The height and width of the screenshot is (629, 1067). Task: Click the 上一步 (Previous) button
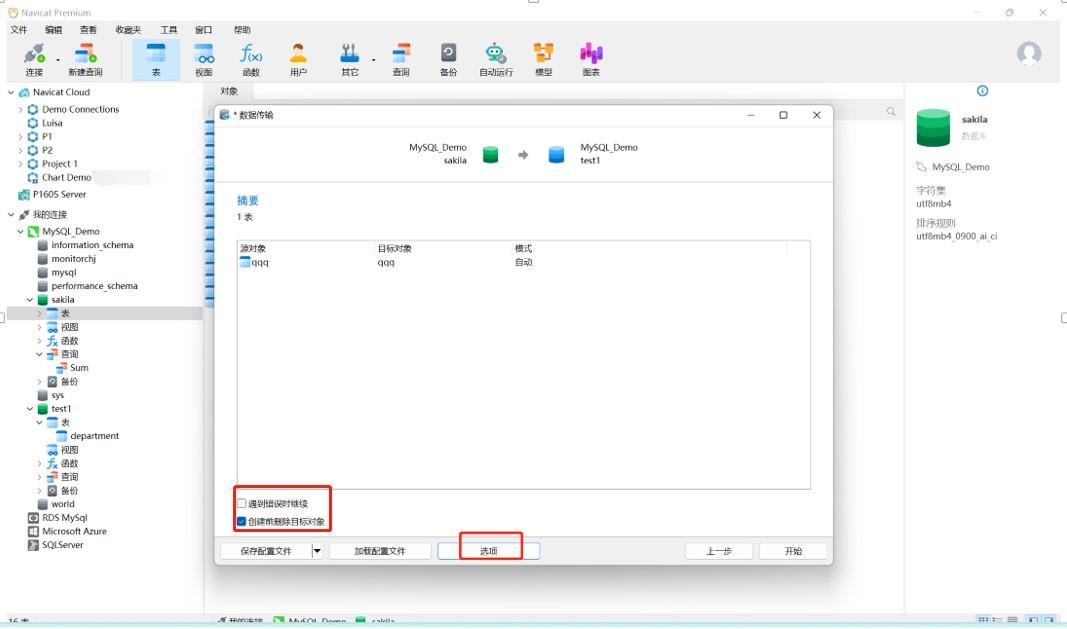click(x=719, y=551)
